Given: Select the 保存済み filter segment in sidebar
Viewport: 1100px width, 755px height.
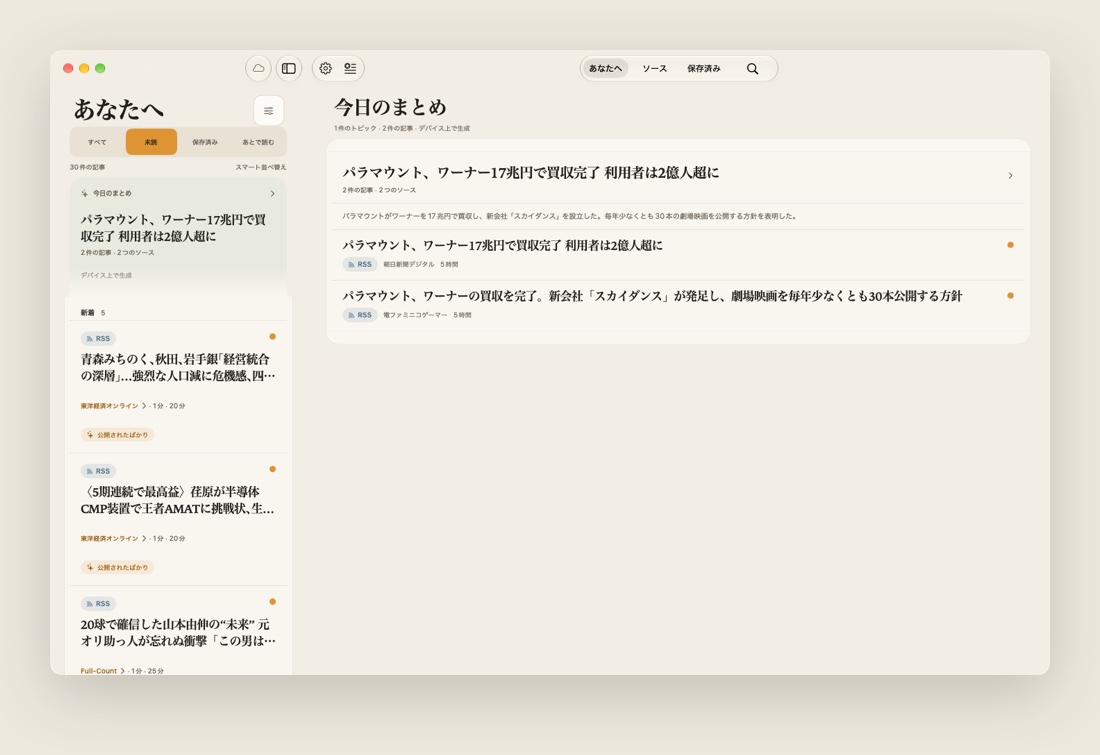Looking at the screenshot, I should (205, 142).
